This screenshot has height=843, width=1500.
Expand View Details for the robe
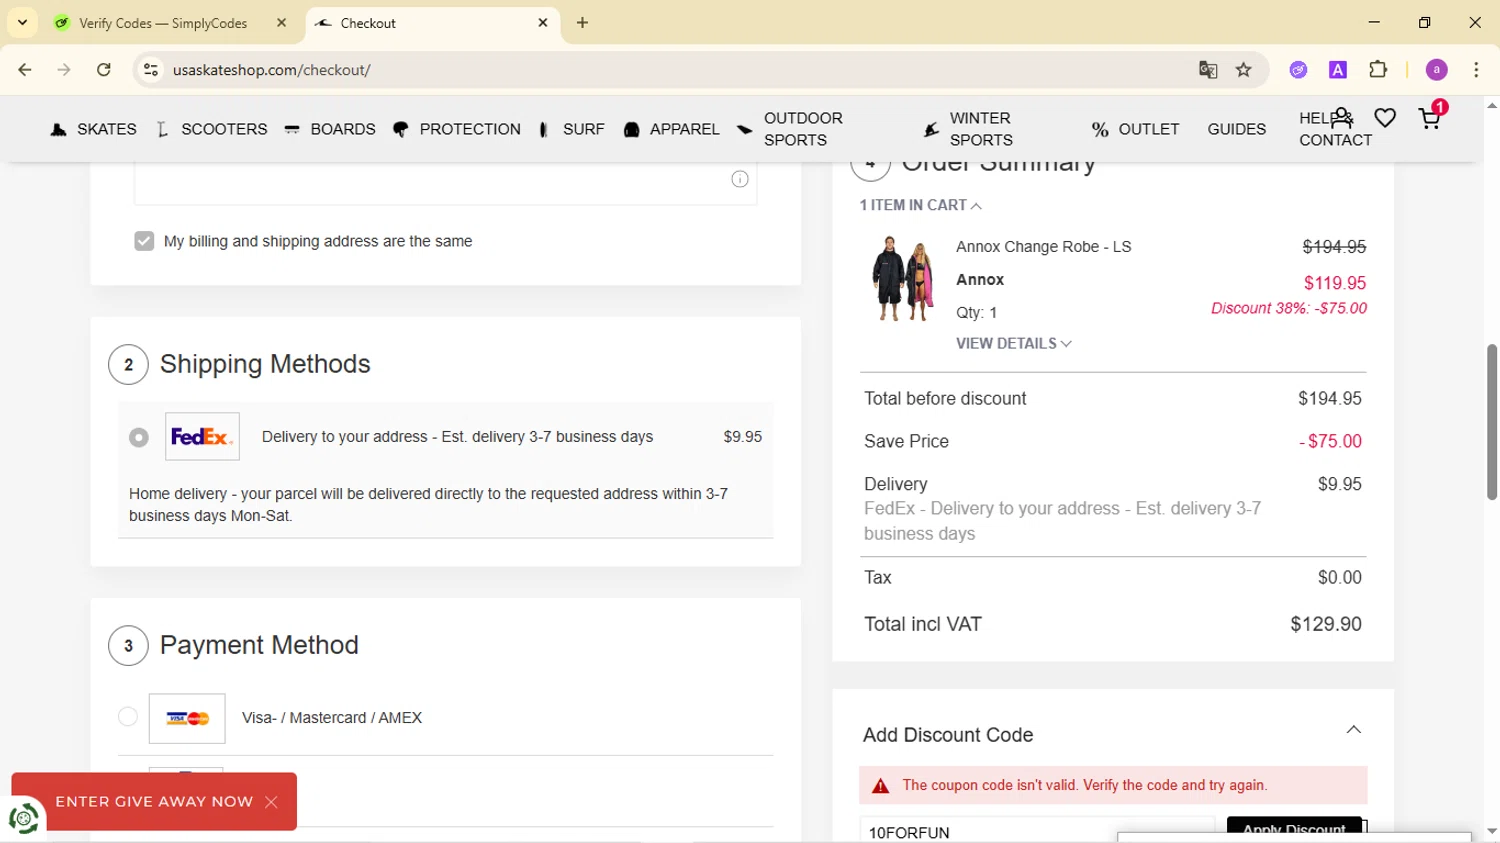click(1013, 343)
